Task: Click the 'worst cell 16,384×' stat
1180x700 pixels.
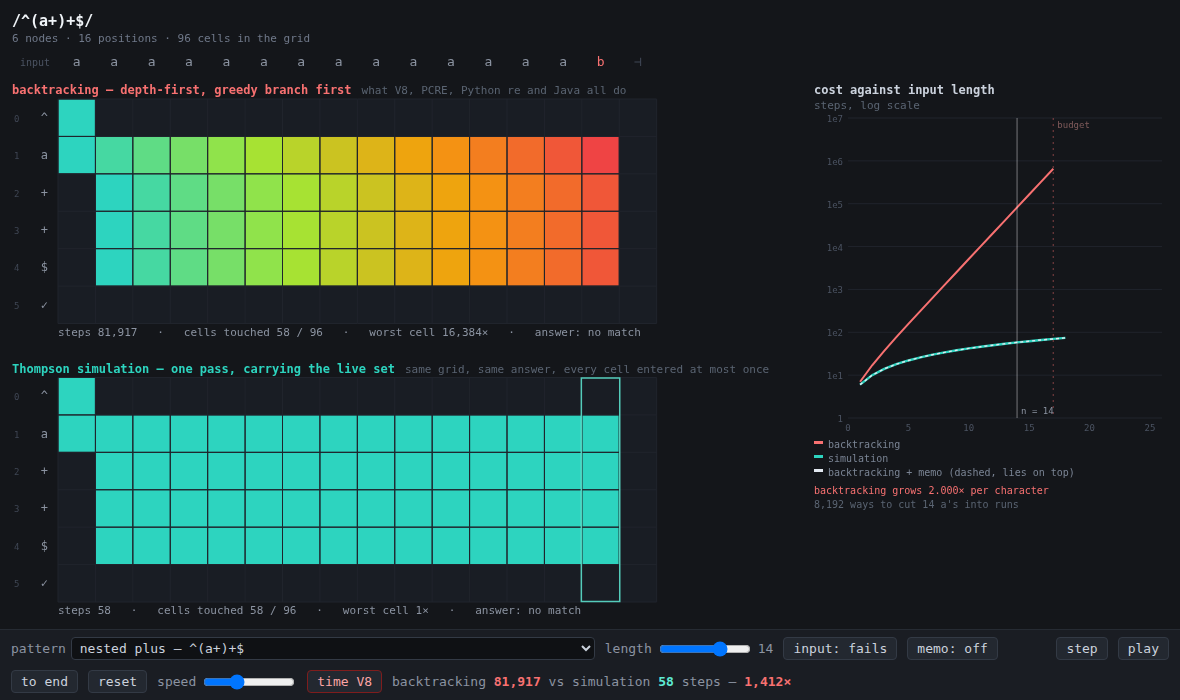Action: tap(428, 332)
